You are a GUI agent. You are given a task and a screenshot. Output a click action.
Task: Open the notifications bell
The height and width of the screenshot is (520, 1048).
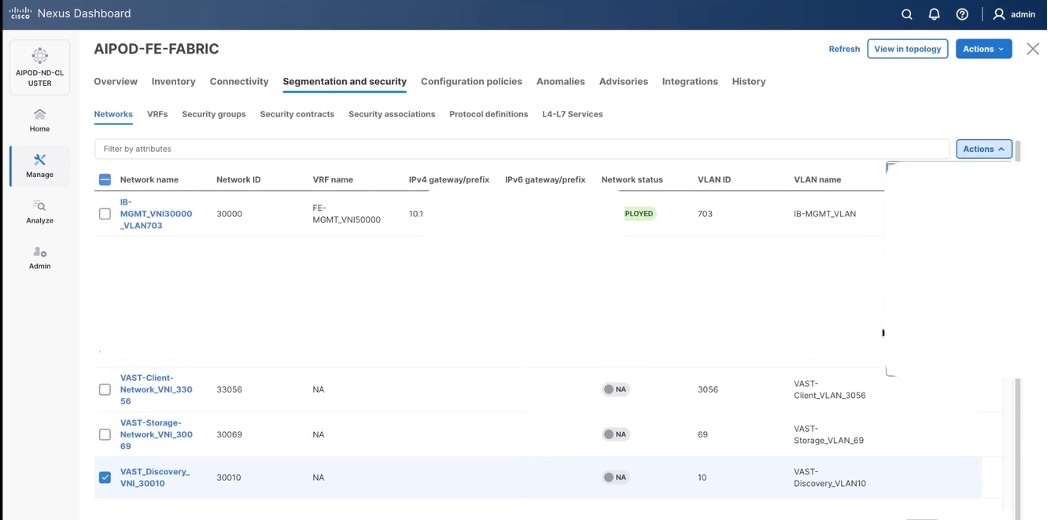934,14
